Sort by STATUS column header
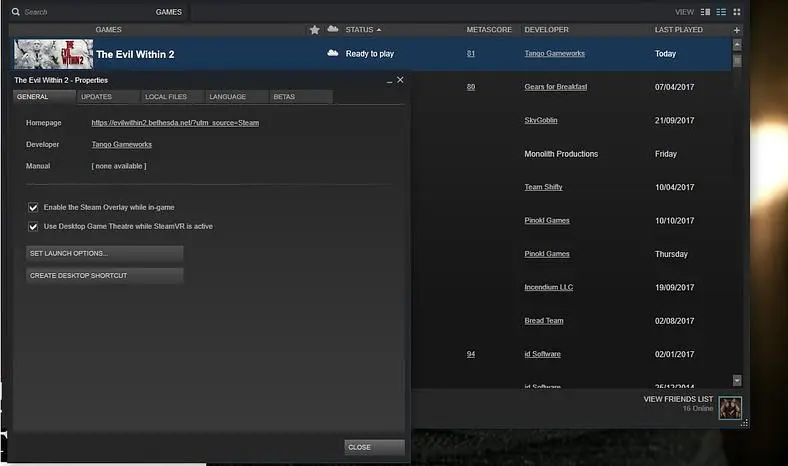Image resolution: width=788 pixels, height=466 pixels. [x=363, y=30]
